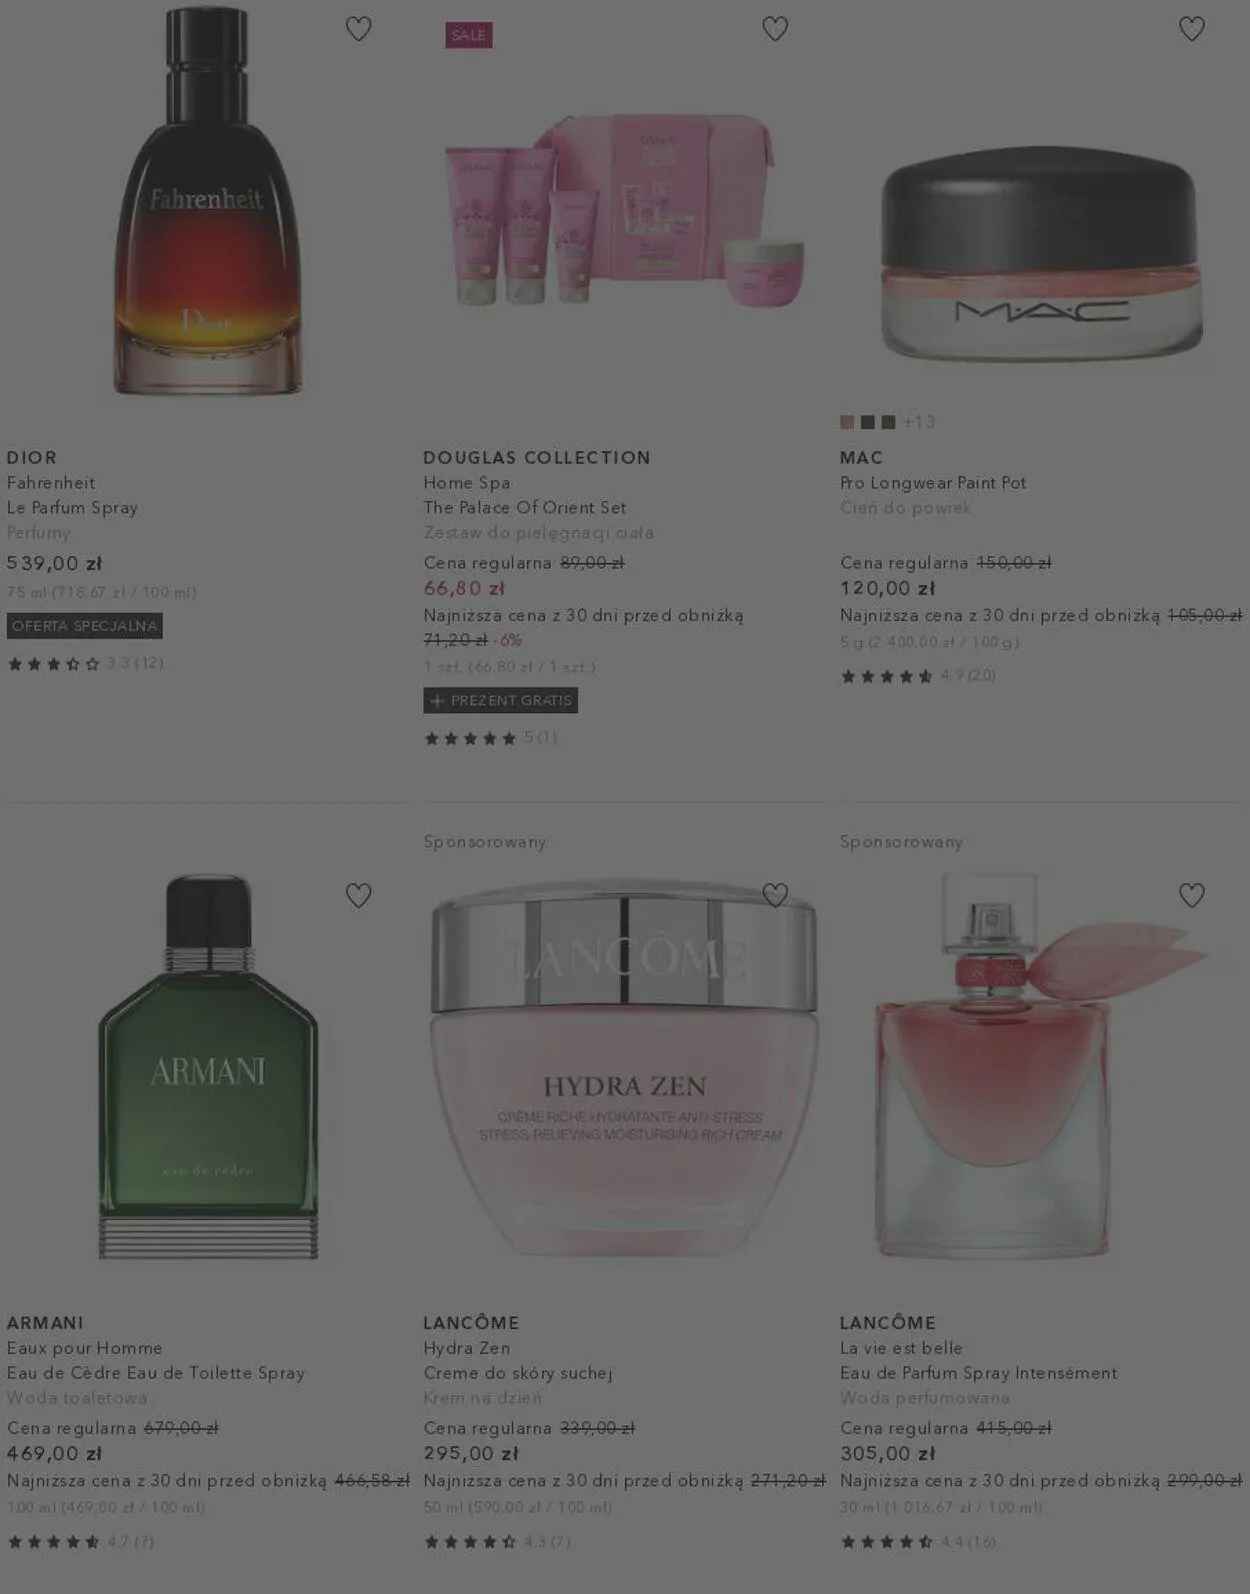Viewport: 1250px width, 1594px height.
Task: Save Armani Eau de Cèdre with heart icon
Action: point(358,895)
